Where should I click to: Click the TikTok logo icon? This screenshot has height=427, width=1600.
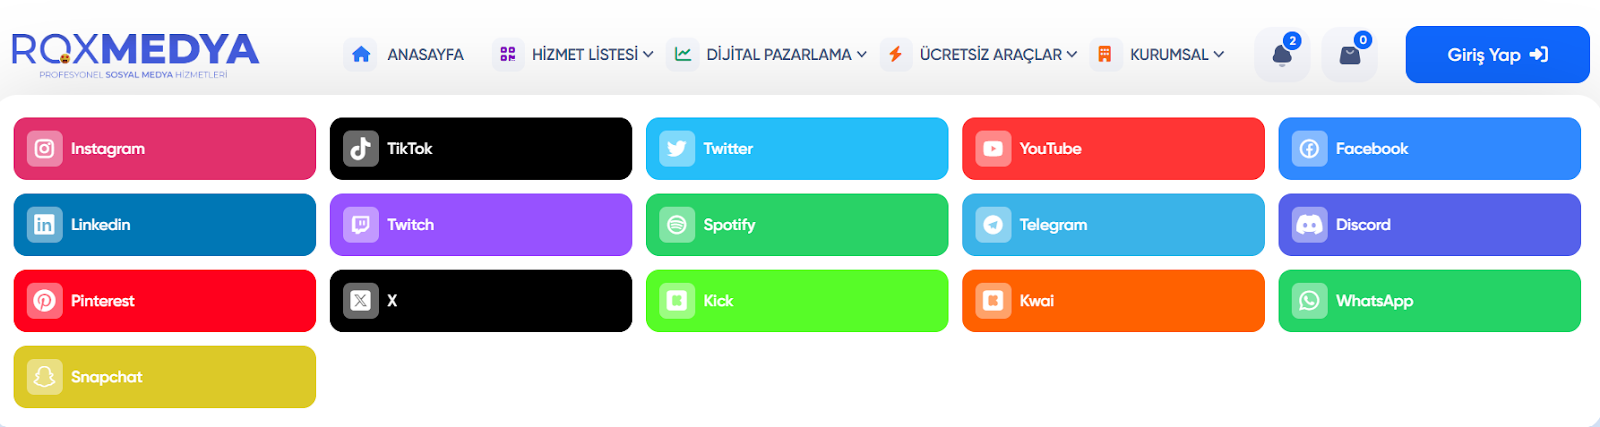pos(361,149)
